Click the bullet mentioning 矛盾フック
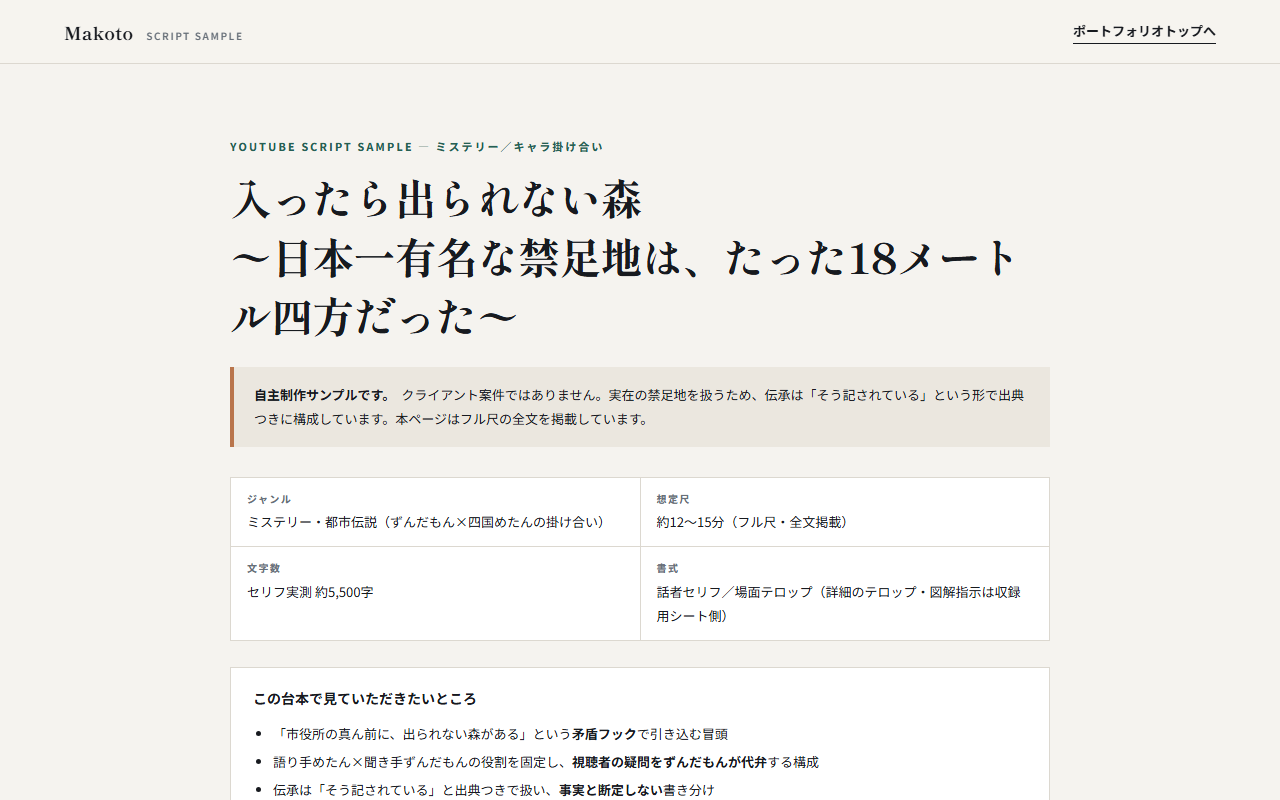The height and width of the screenshot is (800, 1280). pos(501,734)
